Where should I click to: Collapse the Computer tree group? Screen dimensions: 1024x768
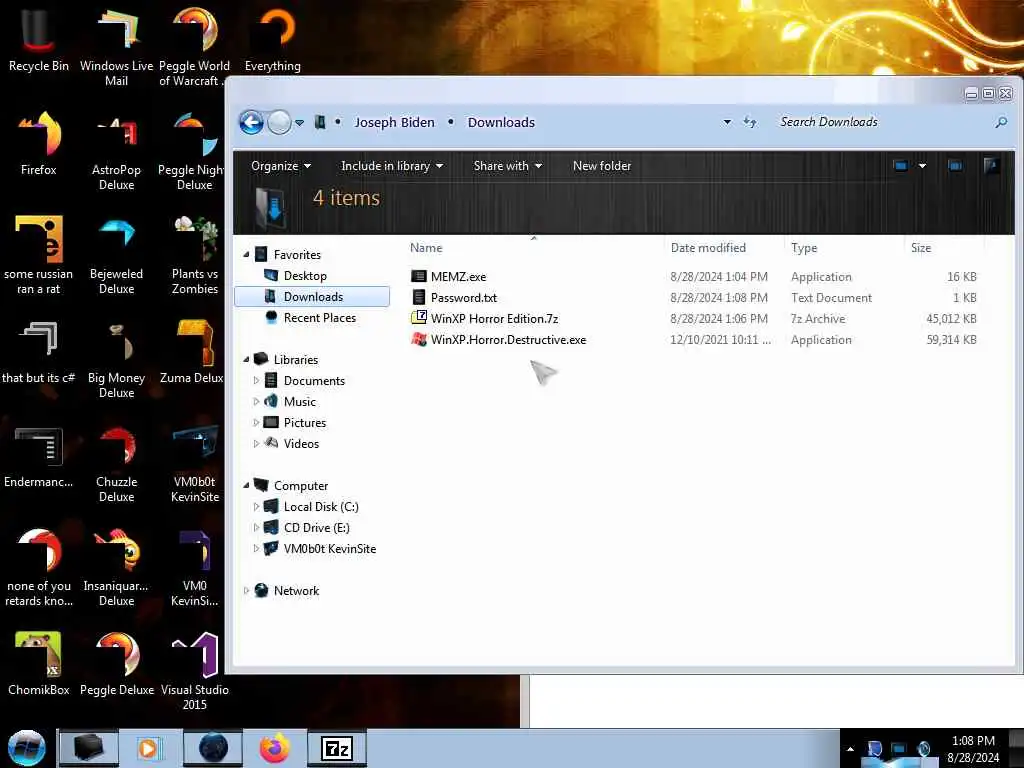click(246, 486)
